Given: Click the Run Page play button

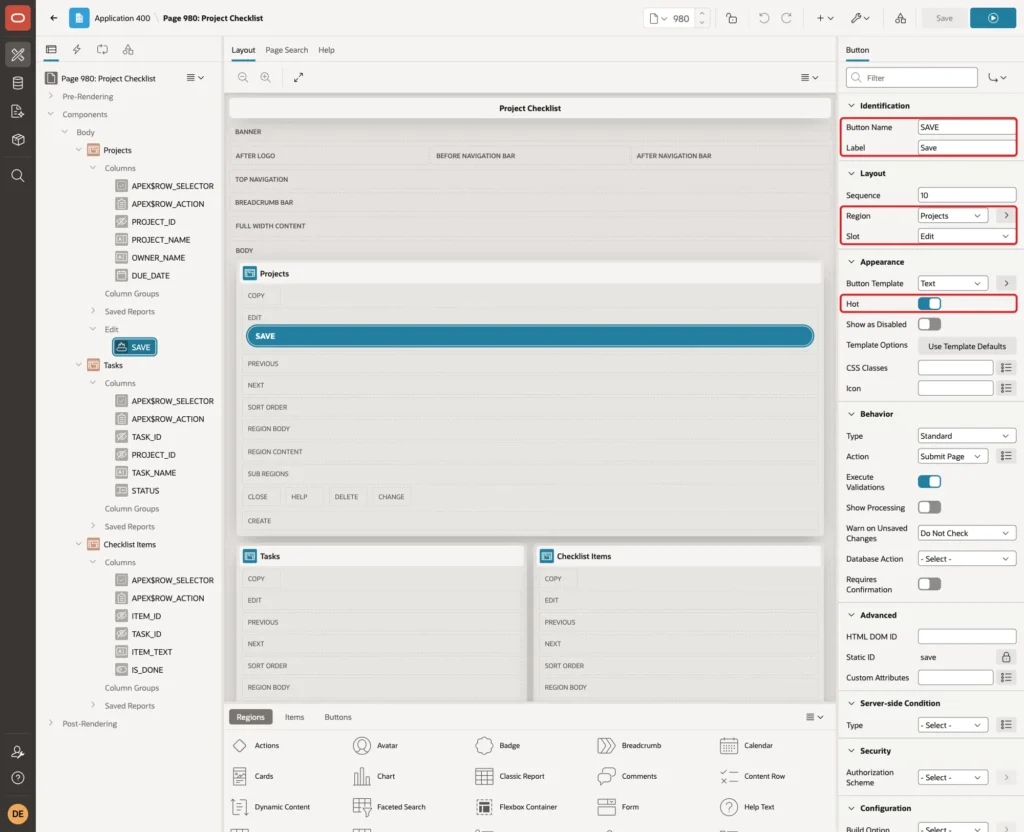Looking at the screenshot, I should point(993,18).
